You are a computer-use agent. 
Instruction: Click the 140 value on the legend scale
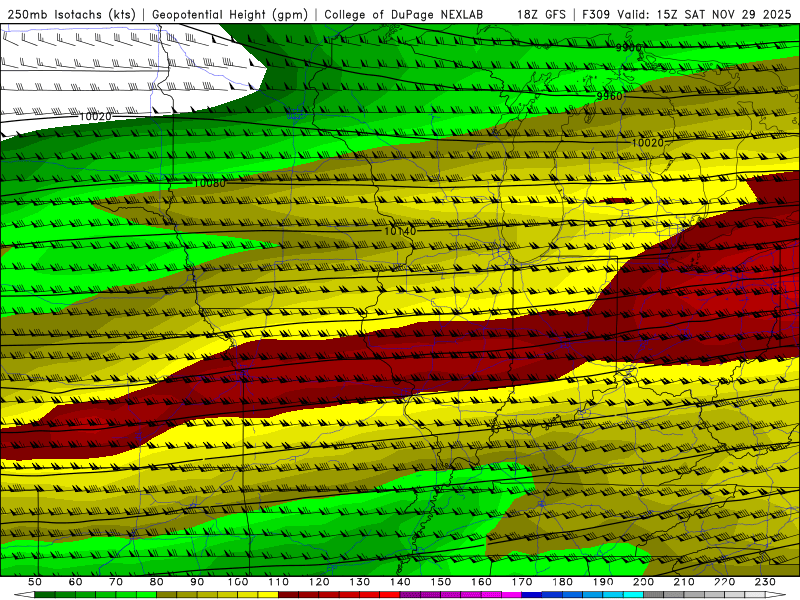click(401, 582)
